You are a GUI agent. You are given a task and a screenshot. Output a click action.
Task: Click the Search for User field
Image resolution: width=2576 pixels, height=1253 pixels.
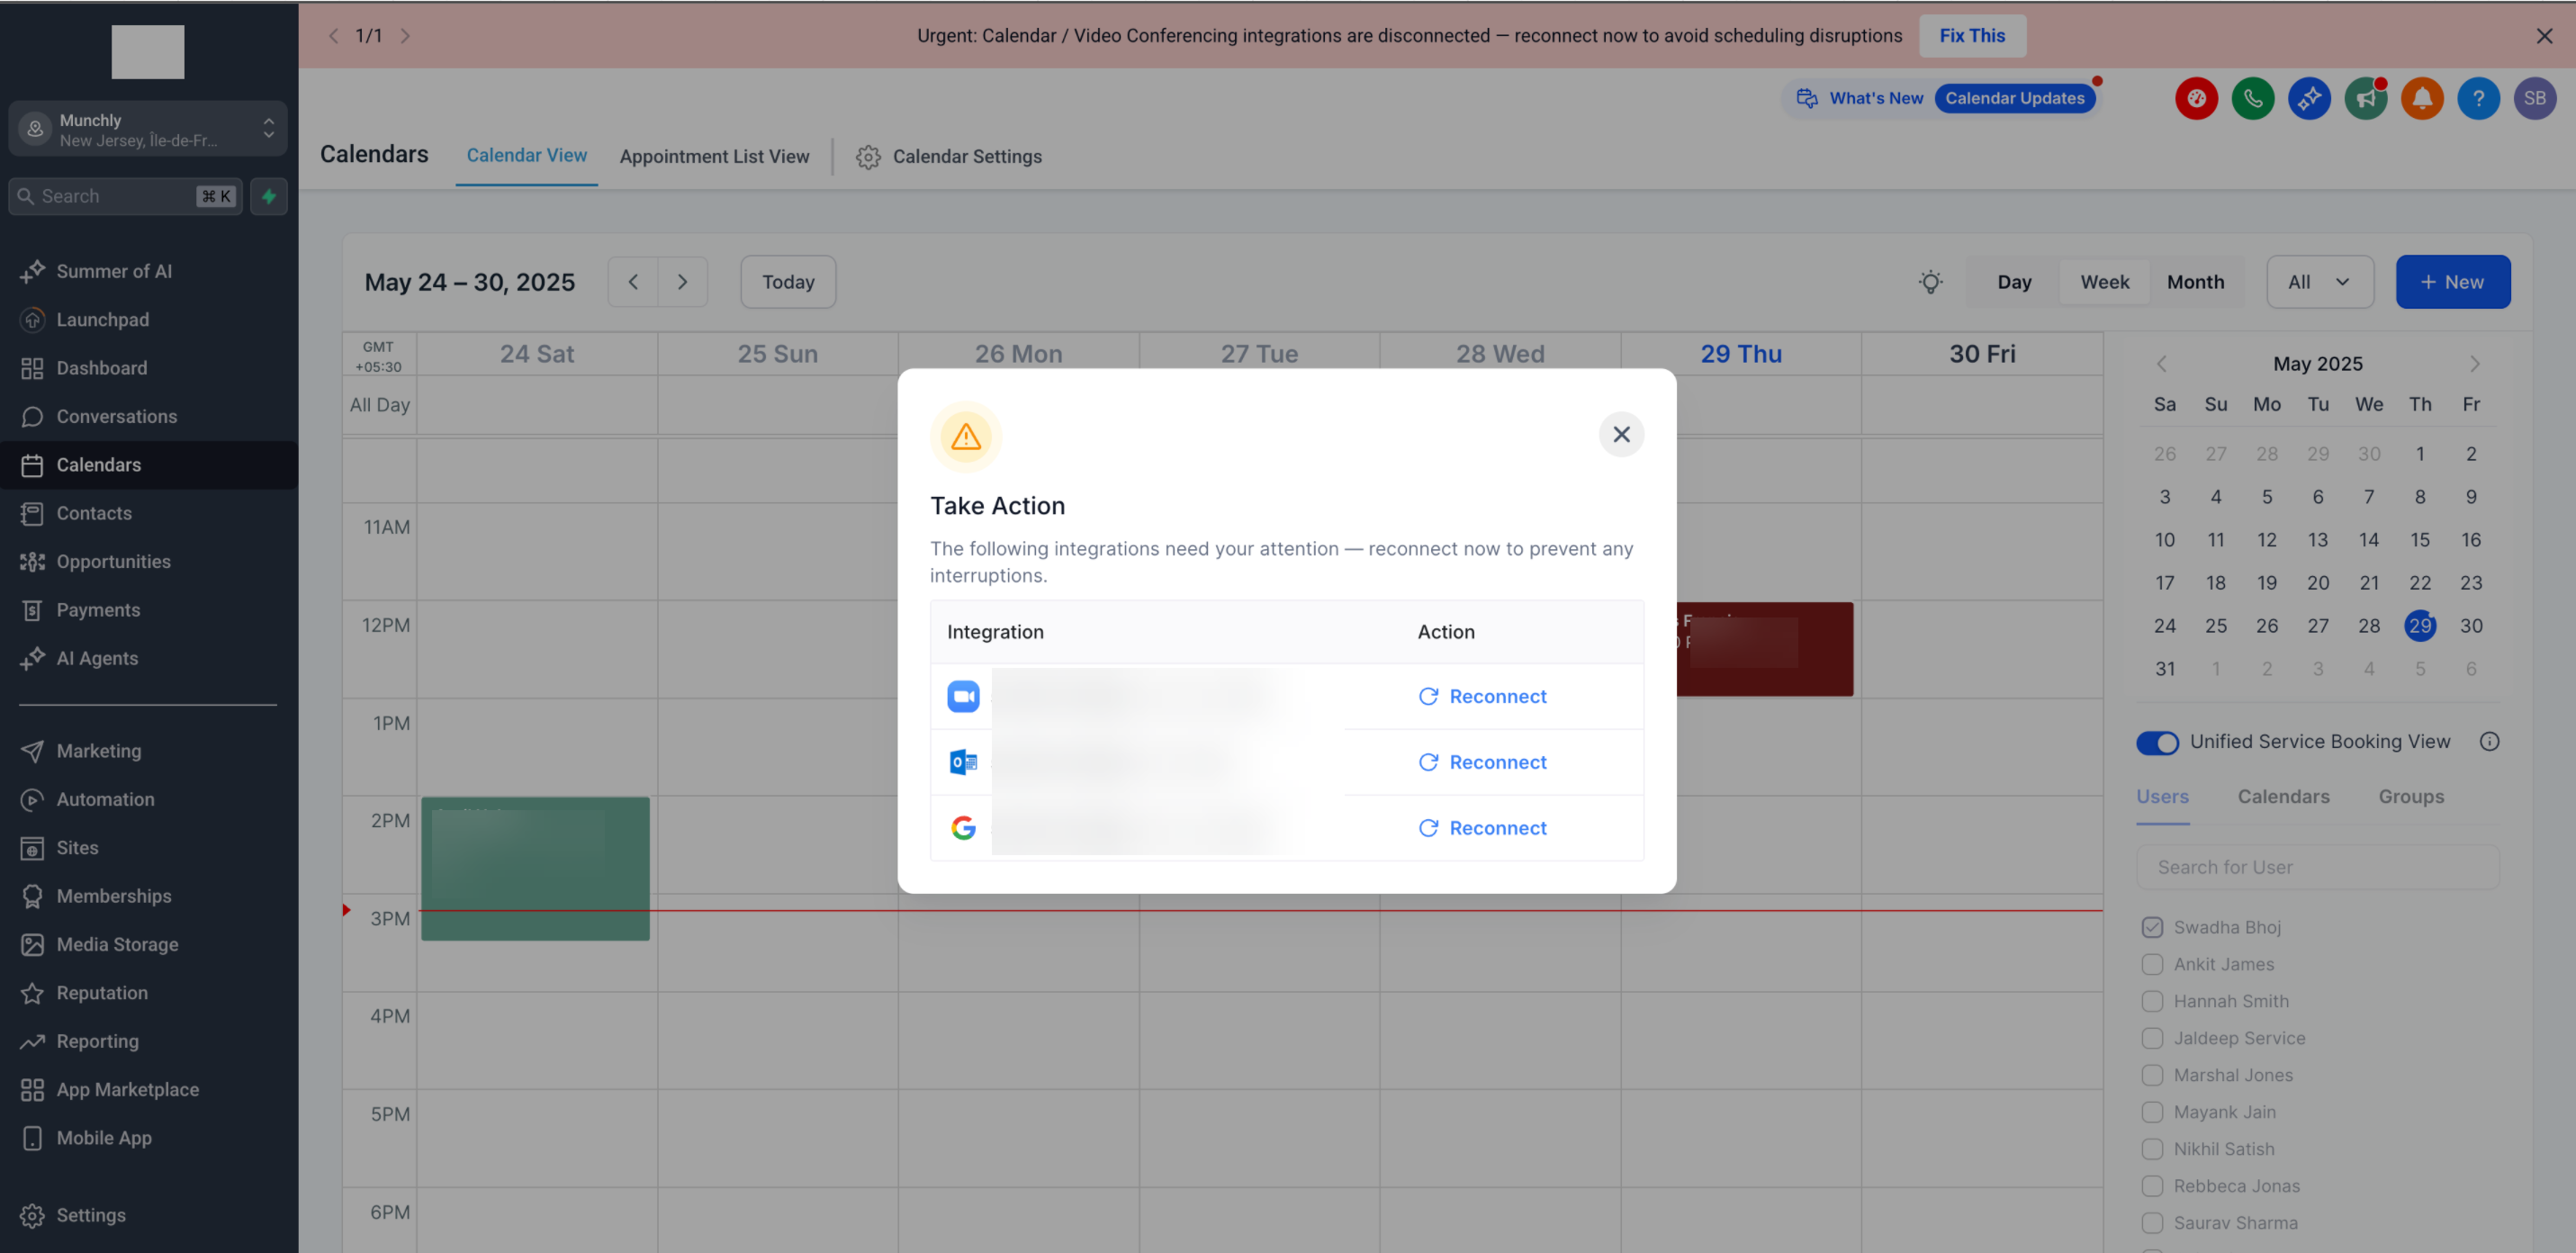(2317, 867)
